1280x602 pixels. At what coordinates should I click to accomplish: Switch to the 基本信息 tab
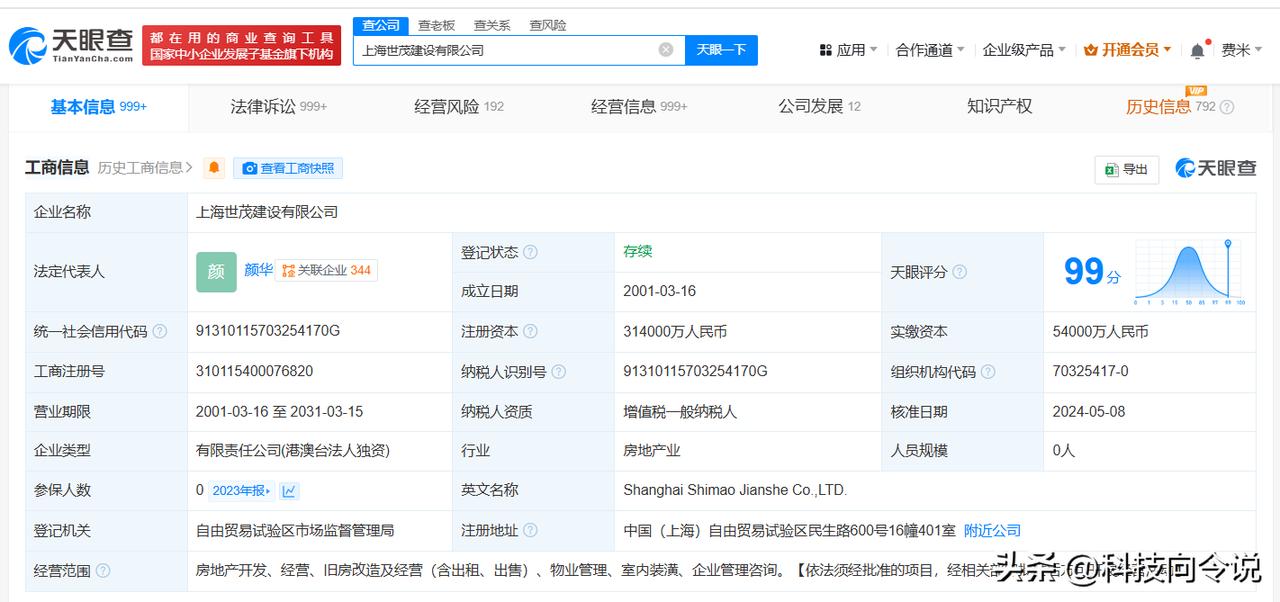point(99,107)
